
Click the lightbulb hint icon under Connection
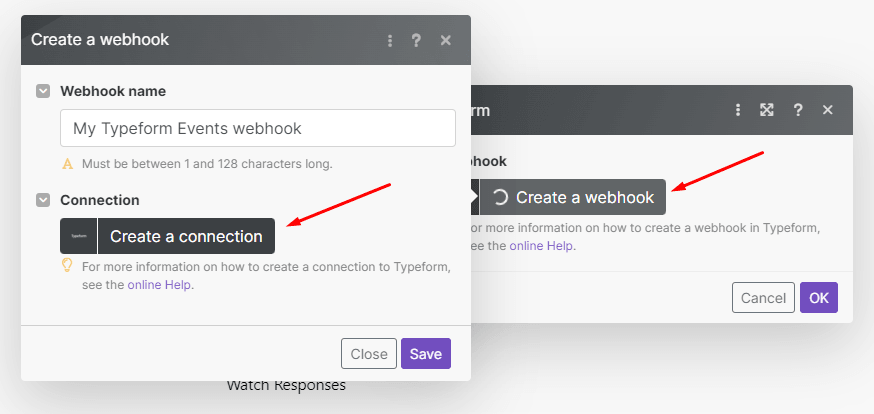(x=67, y=265)
